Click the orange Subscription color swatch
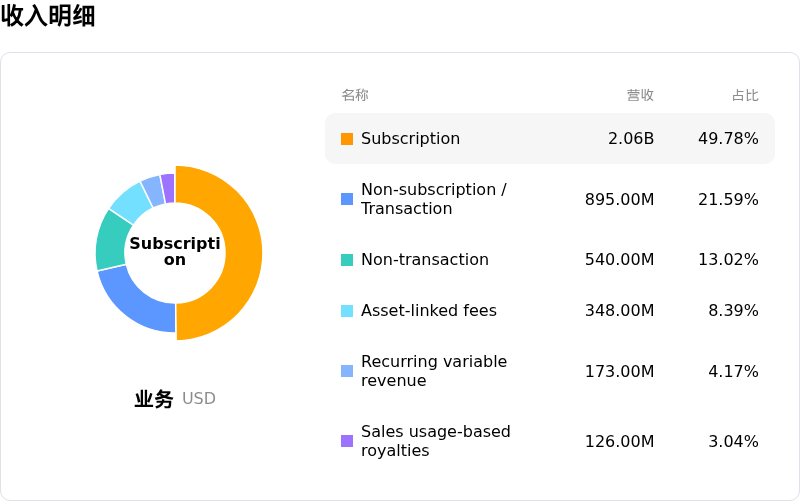Image resolution: width=800 pixels, height=501 pixels. click(x=347, y=139)
